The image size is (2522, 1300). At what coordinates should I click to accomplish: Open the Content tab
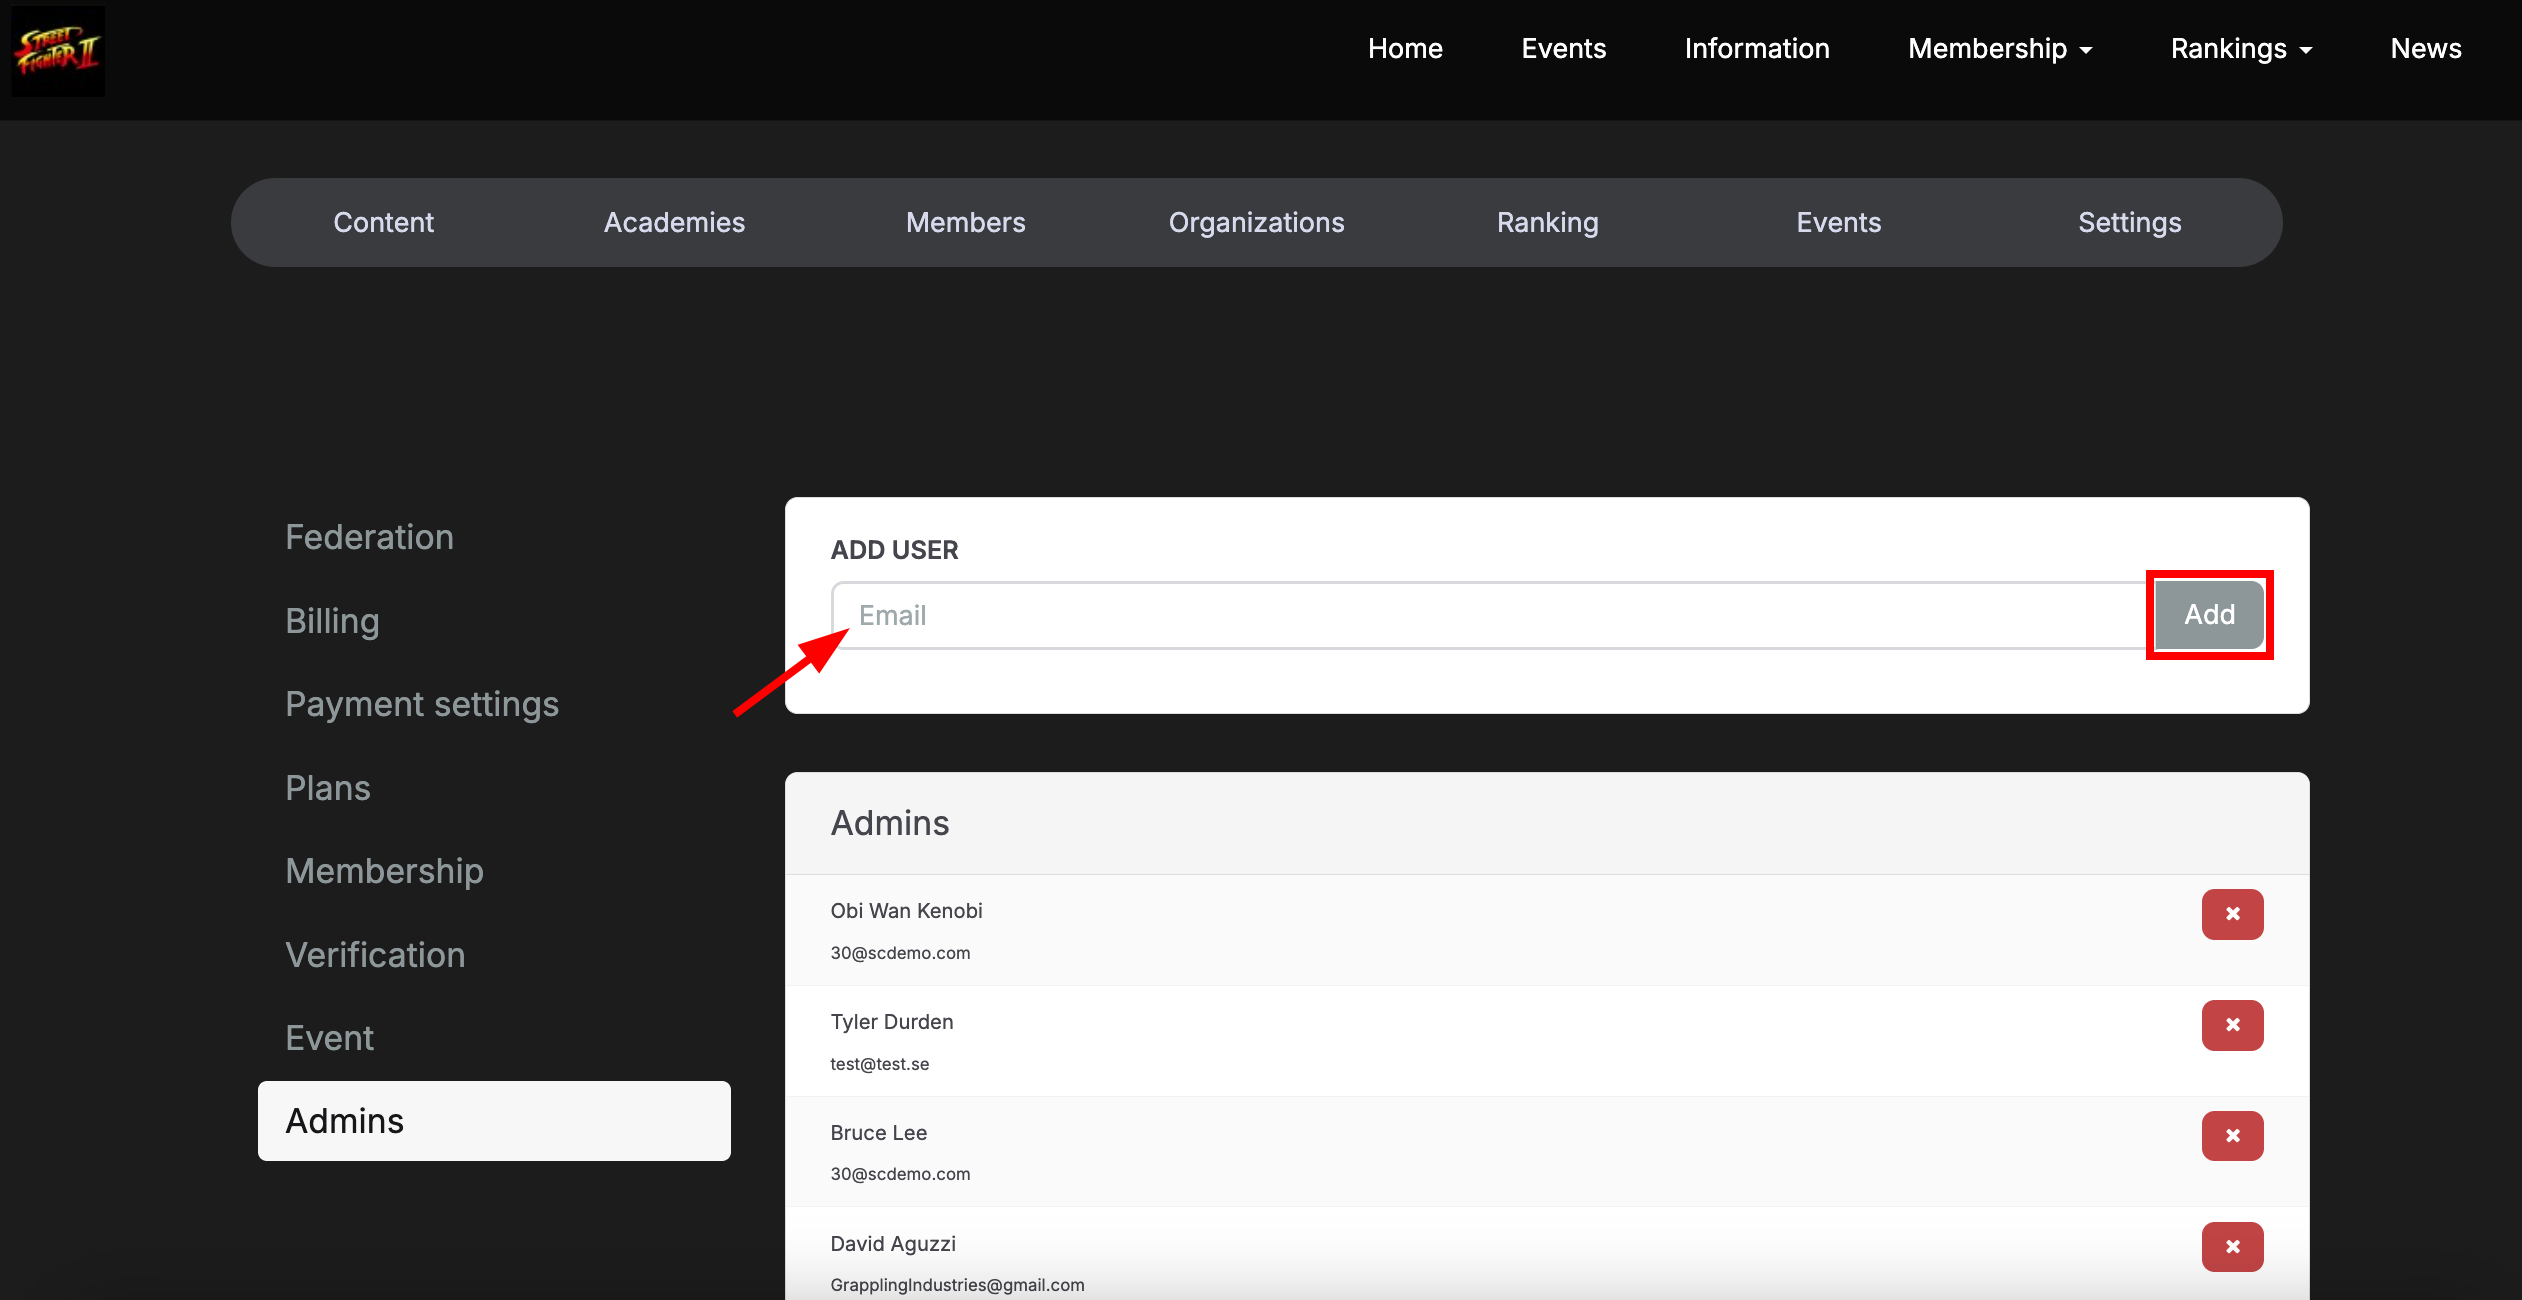(x=383, y=222)
